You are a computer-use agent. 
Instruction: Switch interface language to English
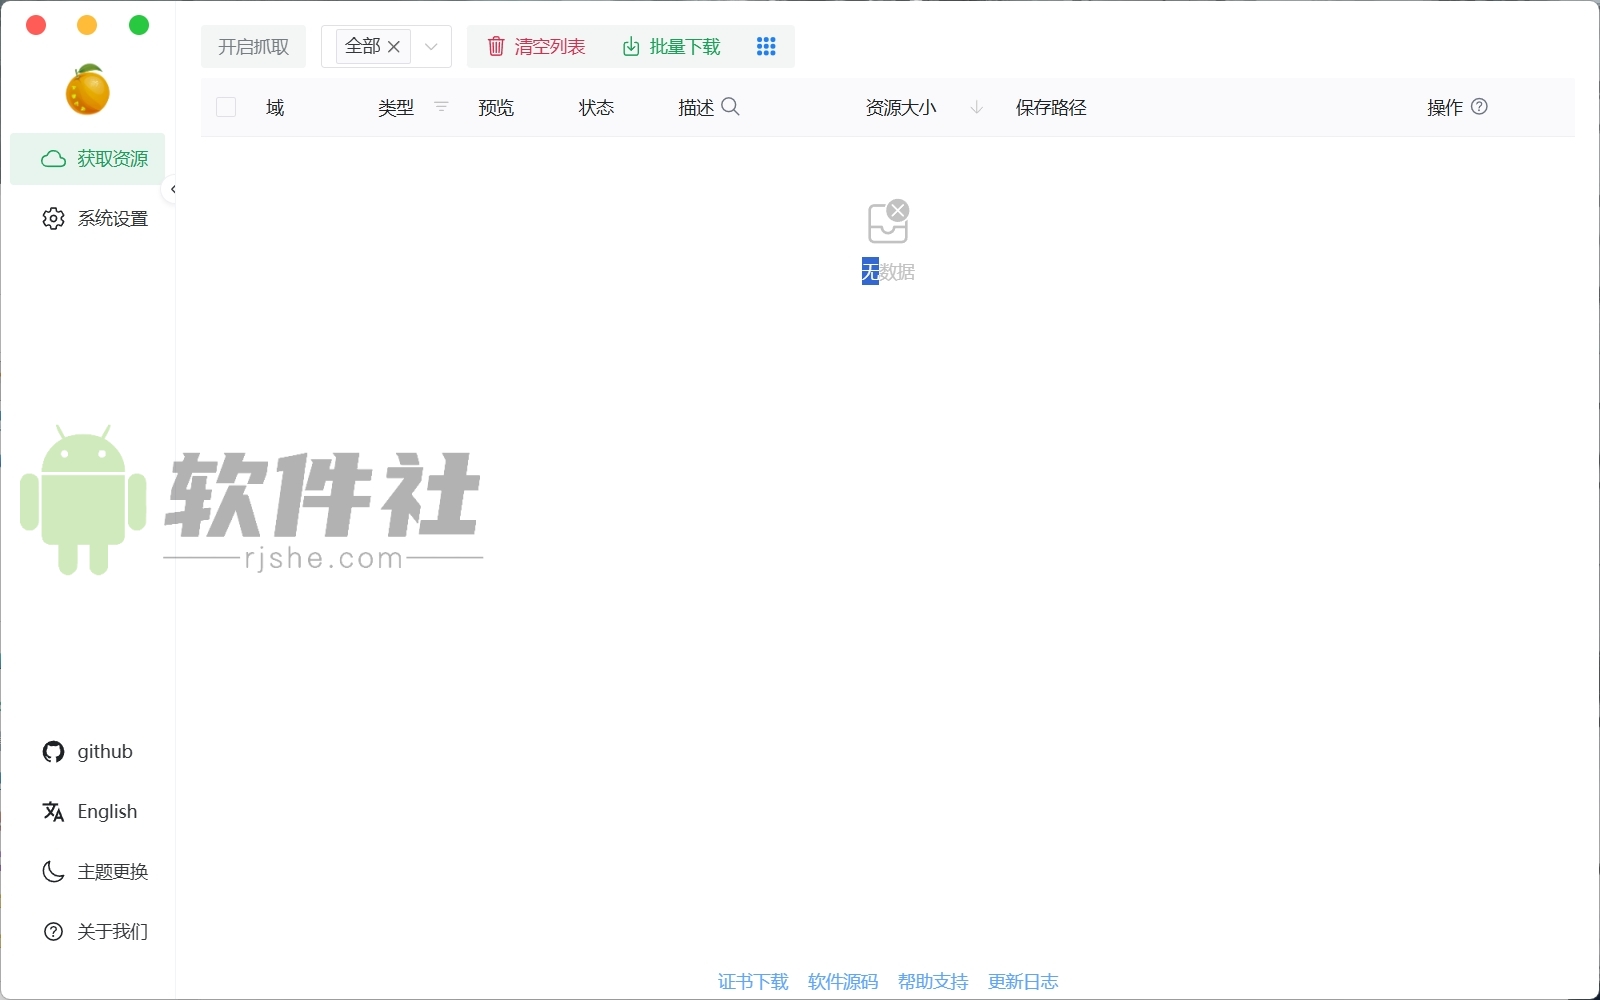point(107,811)
